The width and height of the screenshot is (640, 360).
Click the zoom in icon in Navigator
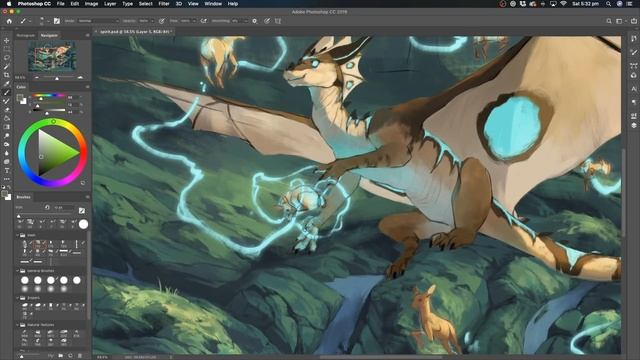pyautogui.click(x=80, y=77)
